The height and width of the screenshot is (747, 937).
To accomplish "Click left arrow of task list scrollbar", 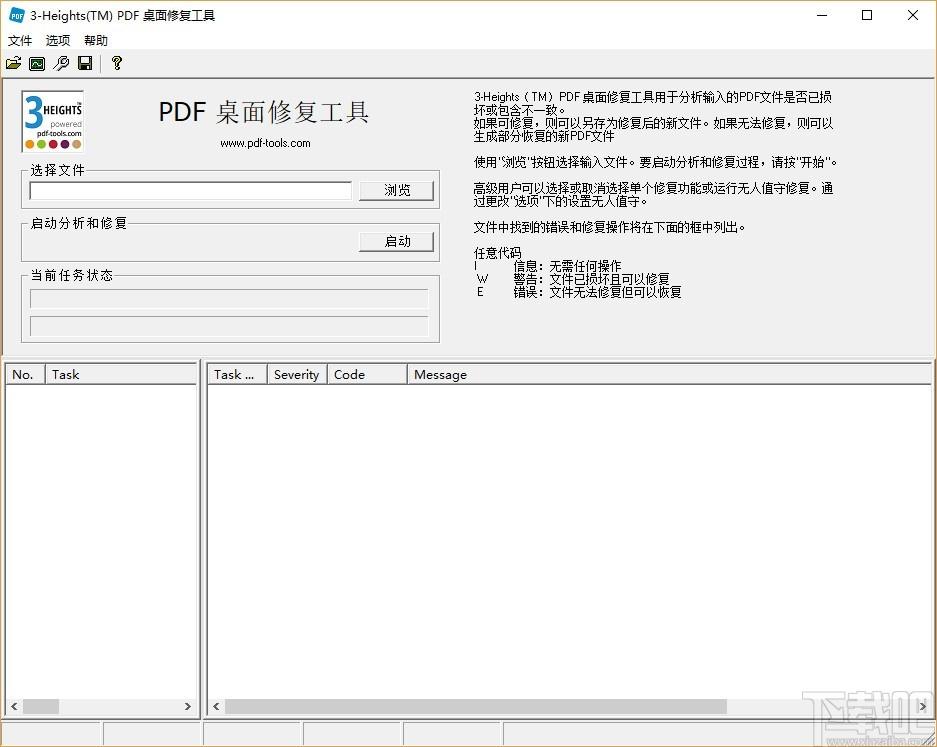I will pos(14,706).
